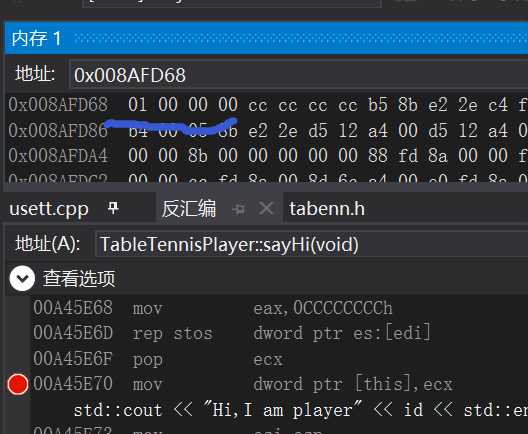Image resolution: width=528 pixels, height=434 pixels.
Task: Focus the memory address field 0x008AFD68
Action: point(298,75)
